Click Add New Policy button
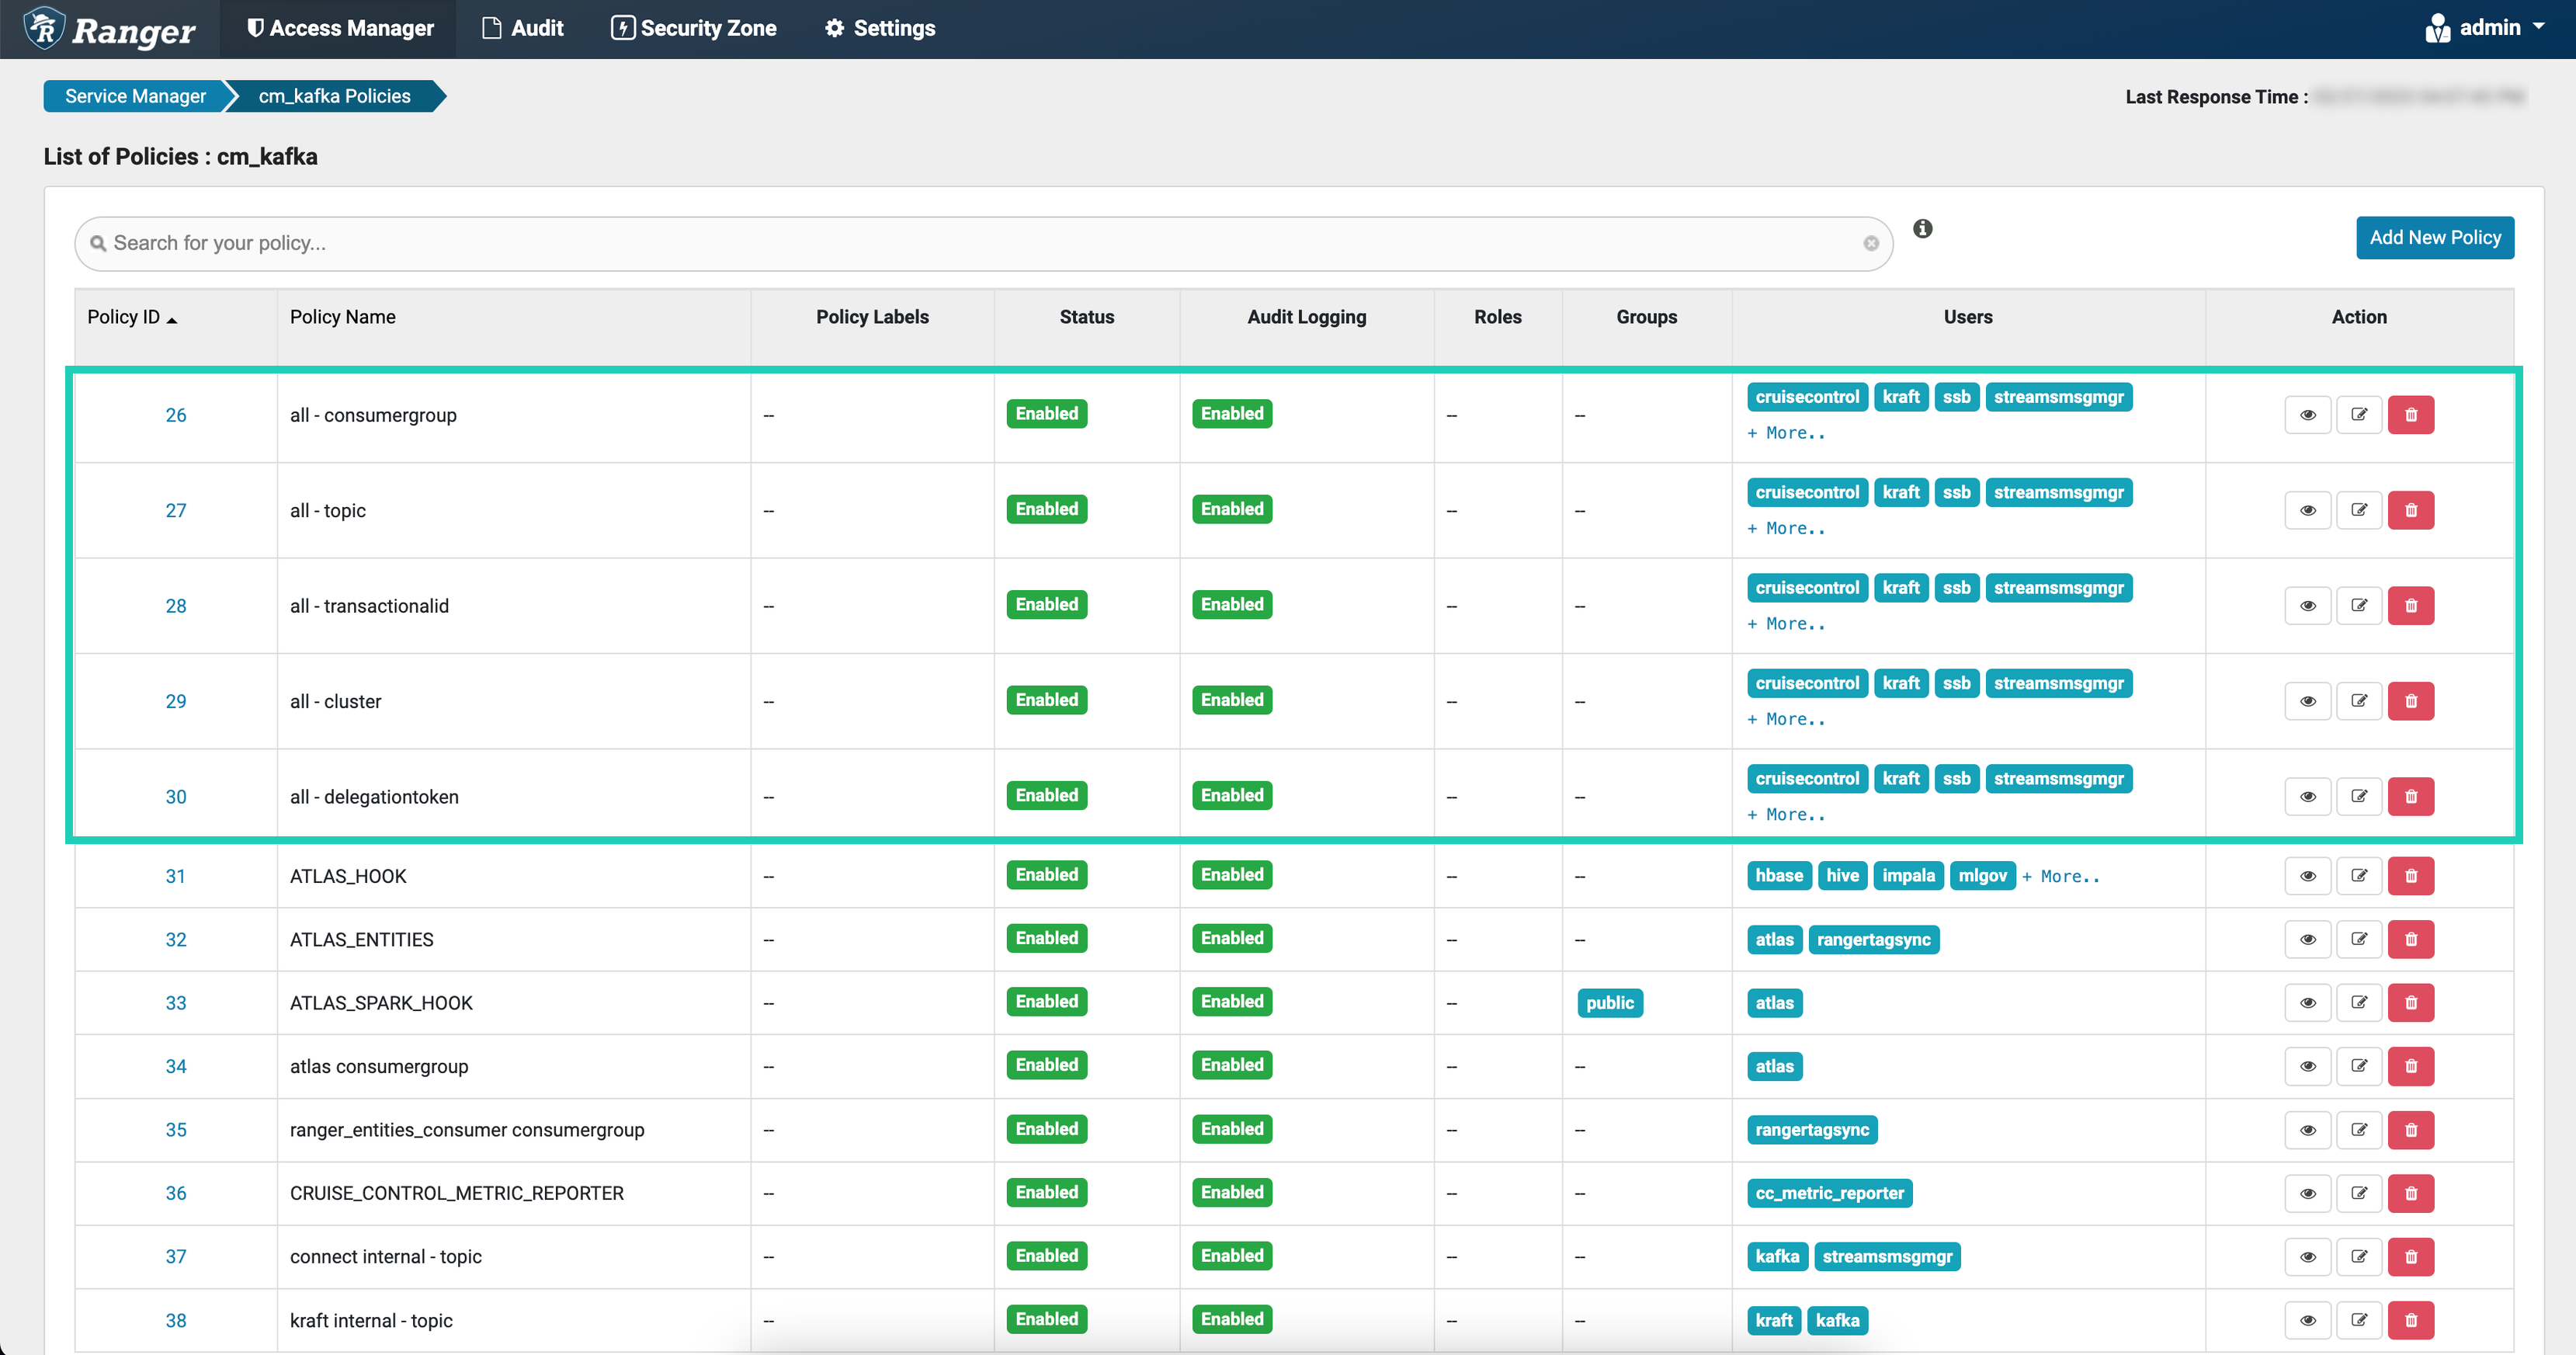This screenshot has width=2576, height=1355. coord(2434,238)
